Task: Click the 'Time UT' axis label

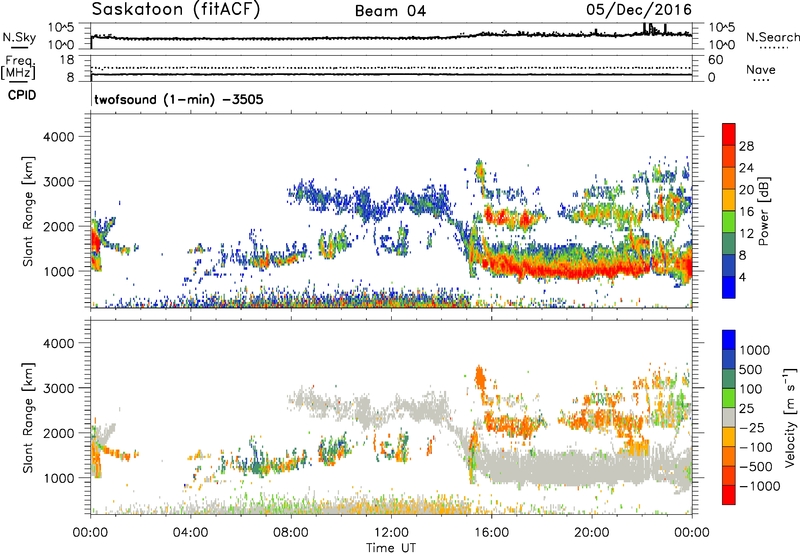Action: pos(391,548)
